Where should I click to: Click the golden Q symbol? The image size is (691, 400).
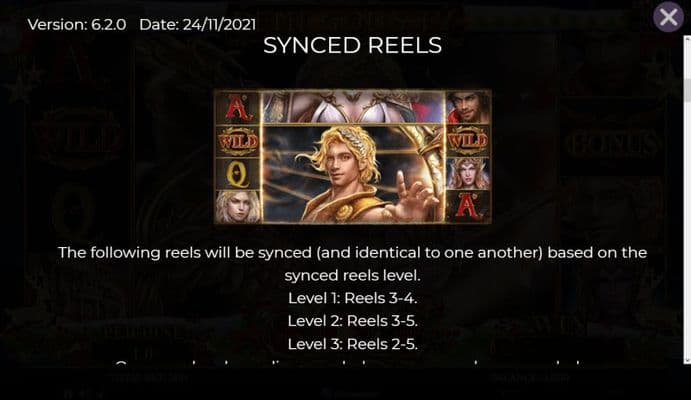(x=238, y=174)
